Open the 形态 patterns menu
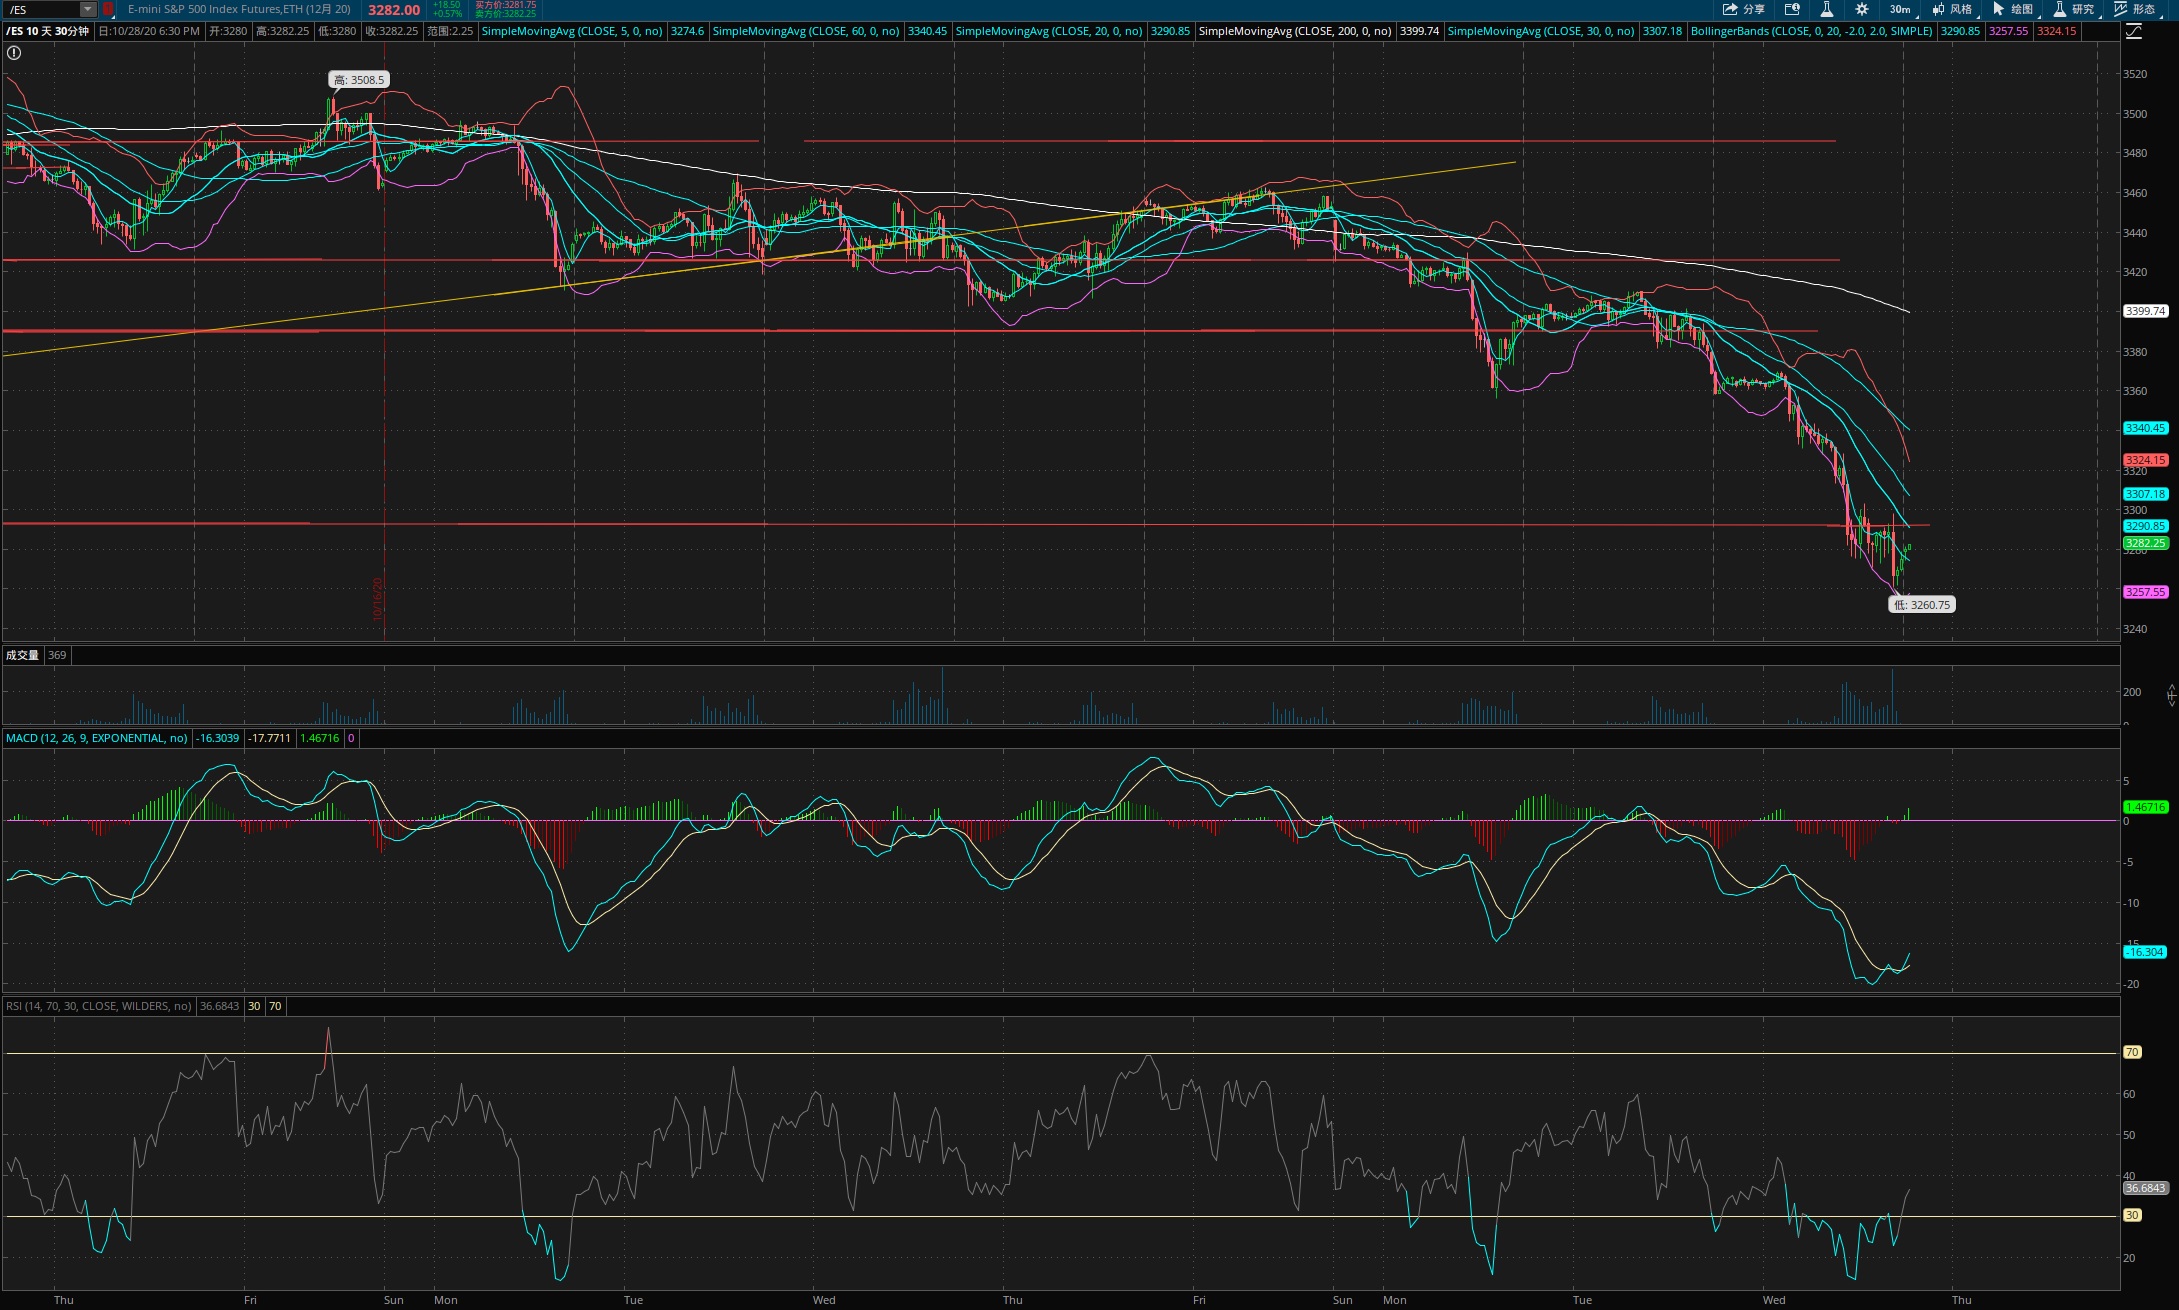Viewport: 2179px width, 1310px height. [x=2135, y=9]
